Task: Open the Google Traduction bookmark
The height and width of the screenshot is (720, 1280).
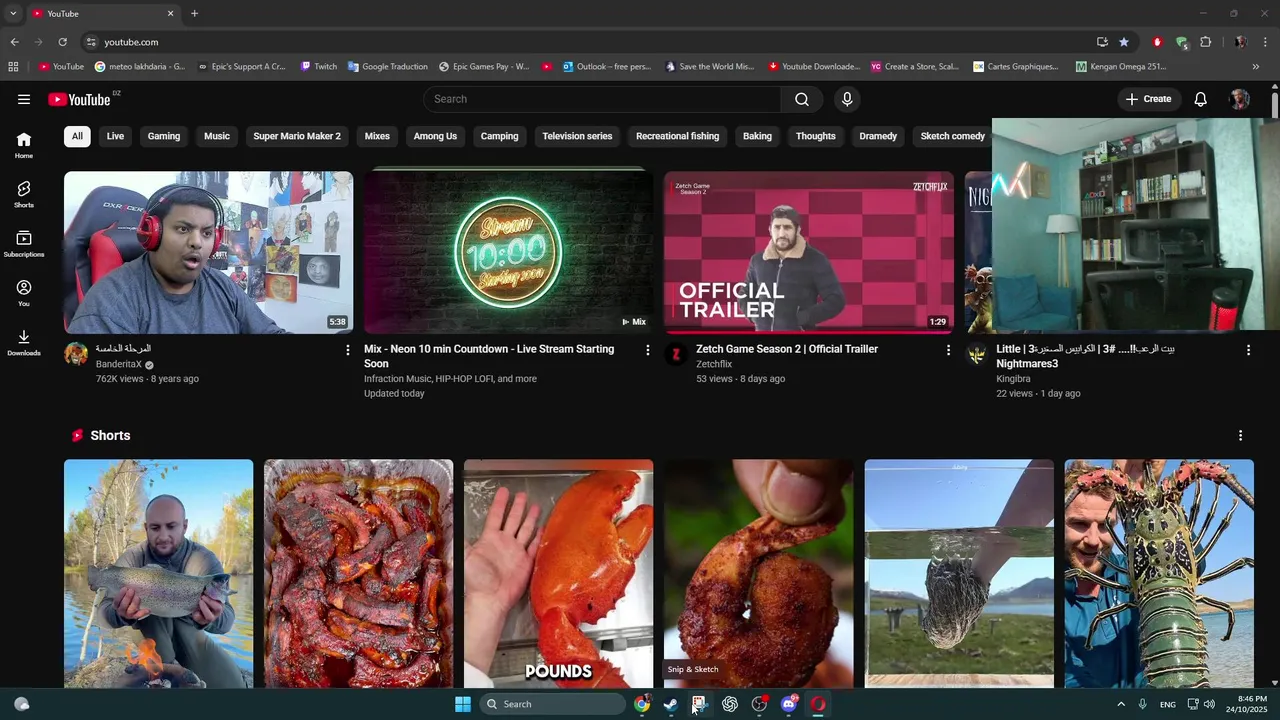Action: [x=388, y=67]
